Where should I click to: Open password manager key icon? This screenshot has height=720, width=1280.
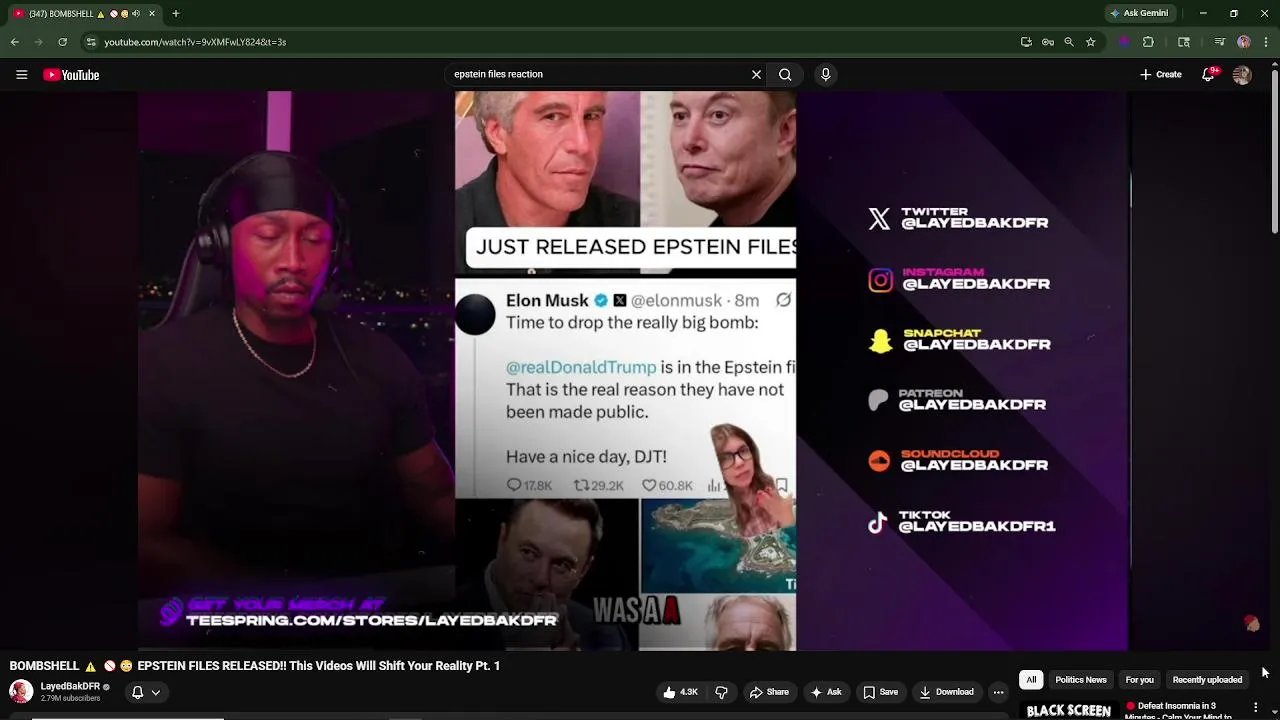[x=1047, y=42]
